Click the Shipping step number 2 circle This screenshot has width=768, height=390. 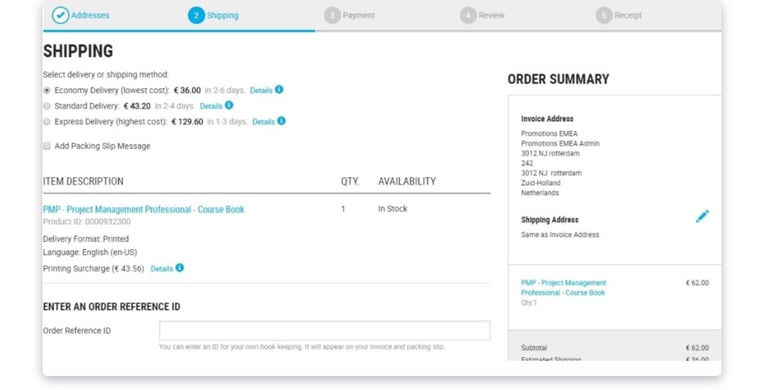click(196, 15)
